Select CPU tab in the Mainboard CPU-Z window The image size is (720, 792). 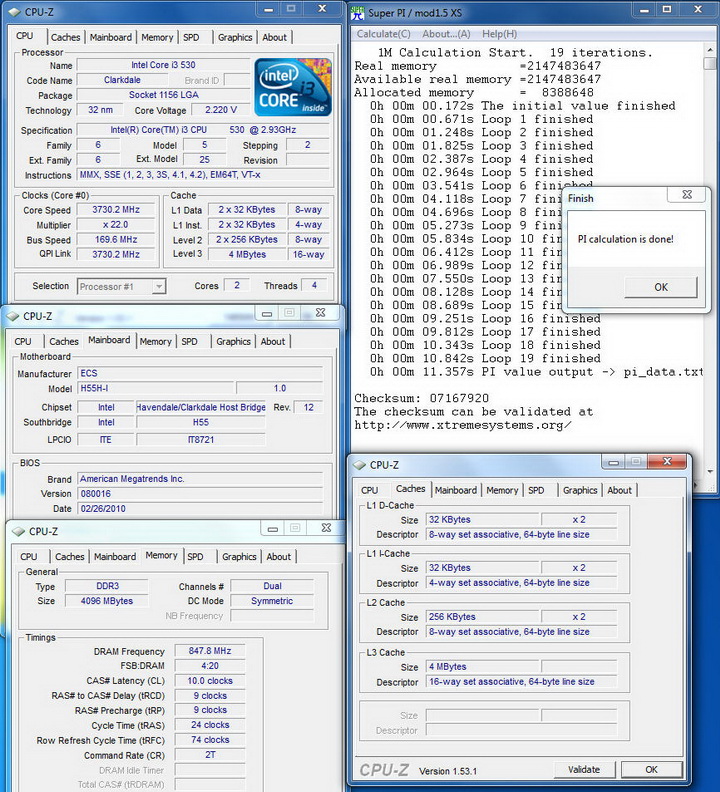pos(23,341)
